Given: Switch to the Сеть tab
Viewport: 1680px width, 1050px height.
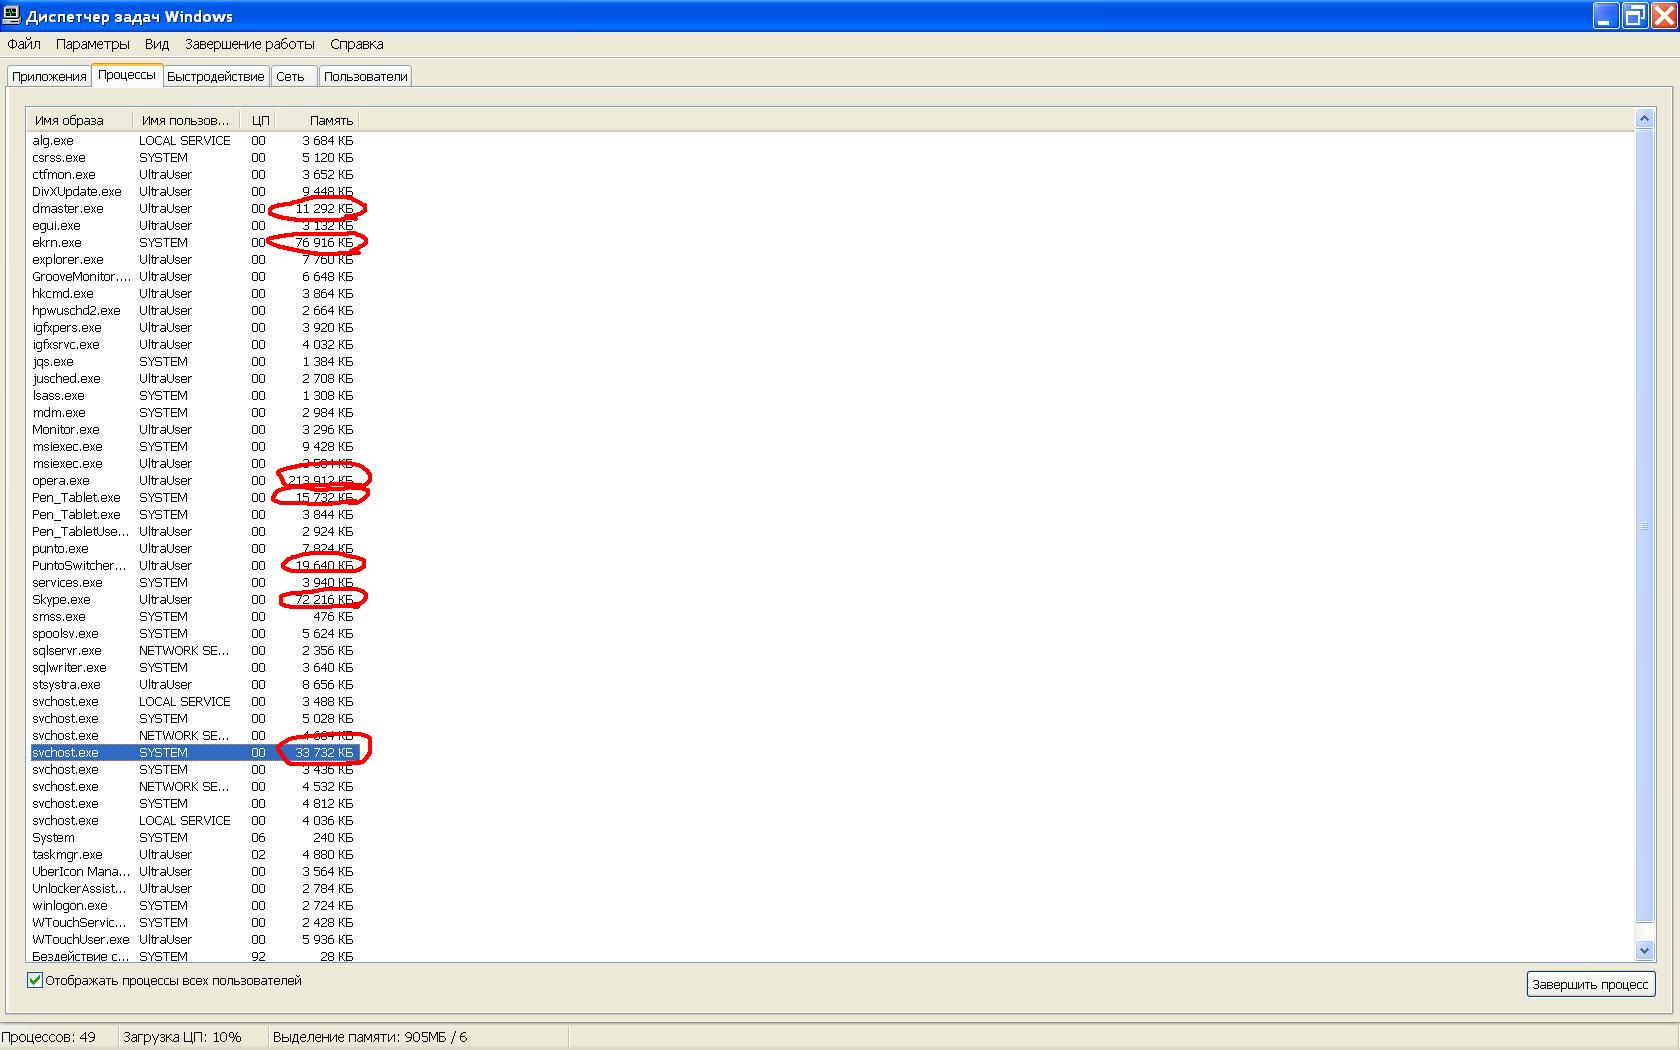Looking at the screenshot, I should [291, 77].
